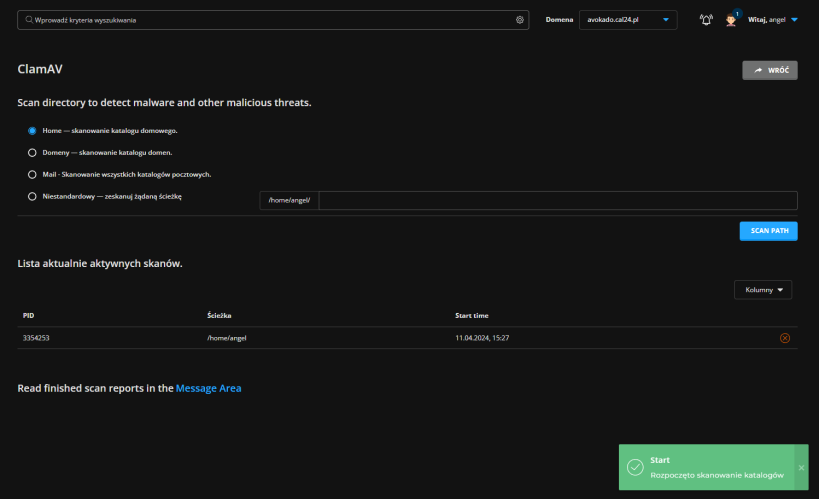Click the /home/angel/ path prefix label

click(x=289, y=200)
